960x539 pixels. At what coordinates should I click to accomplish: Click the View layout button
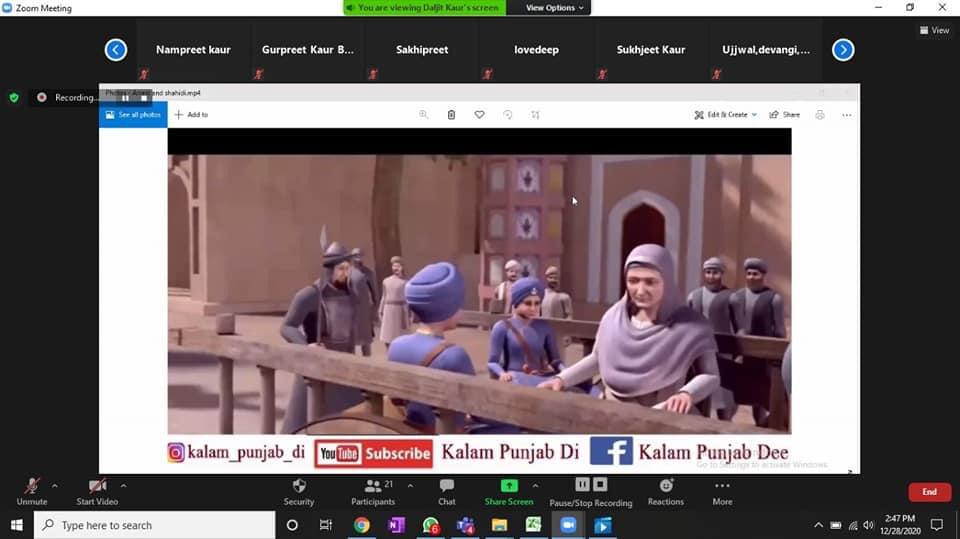click(x=934, y=30)
